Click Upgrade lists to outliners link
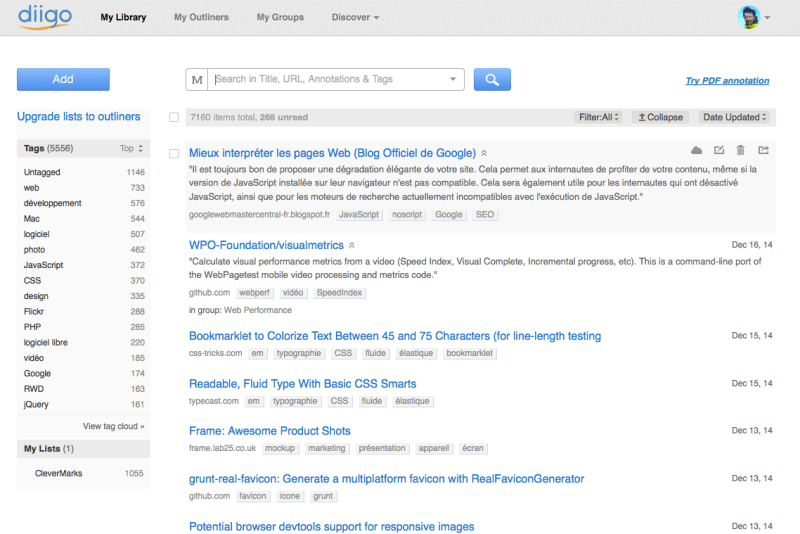 [79, 117]
